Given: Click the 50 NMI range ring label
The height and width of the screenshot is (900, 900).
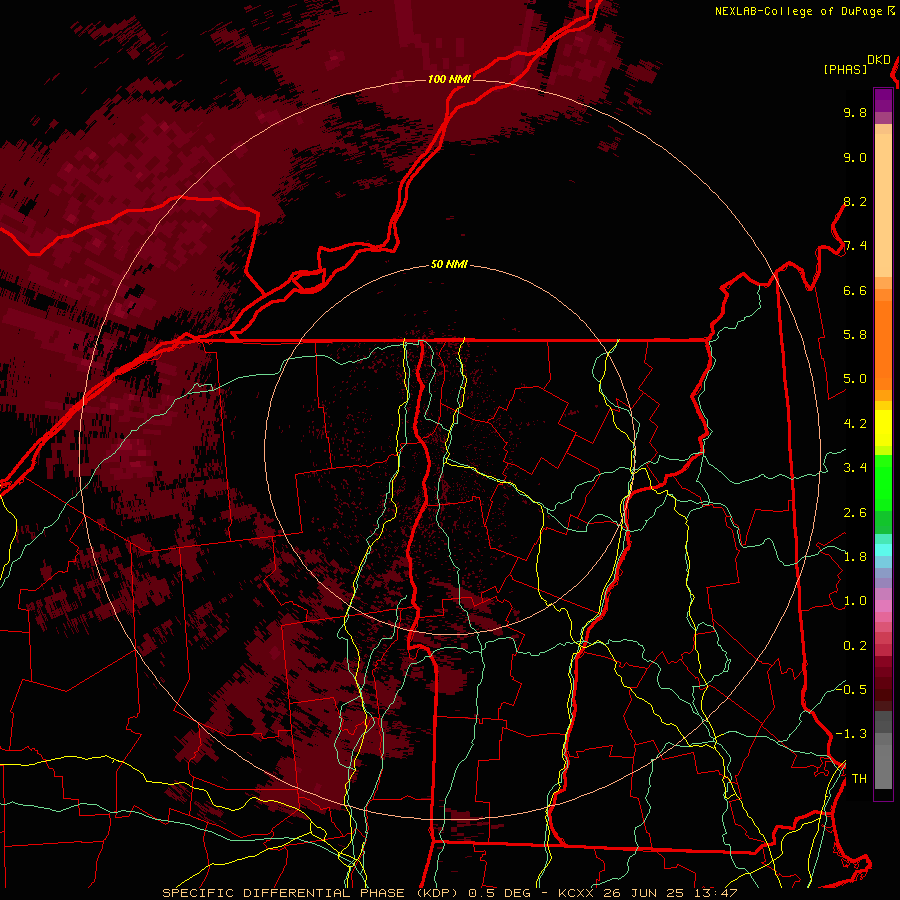Looking at the screenshot, I should pos(449,265).
